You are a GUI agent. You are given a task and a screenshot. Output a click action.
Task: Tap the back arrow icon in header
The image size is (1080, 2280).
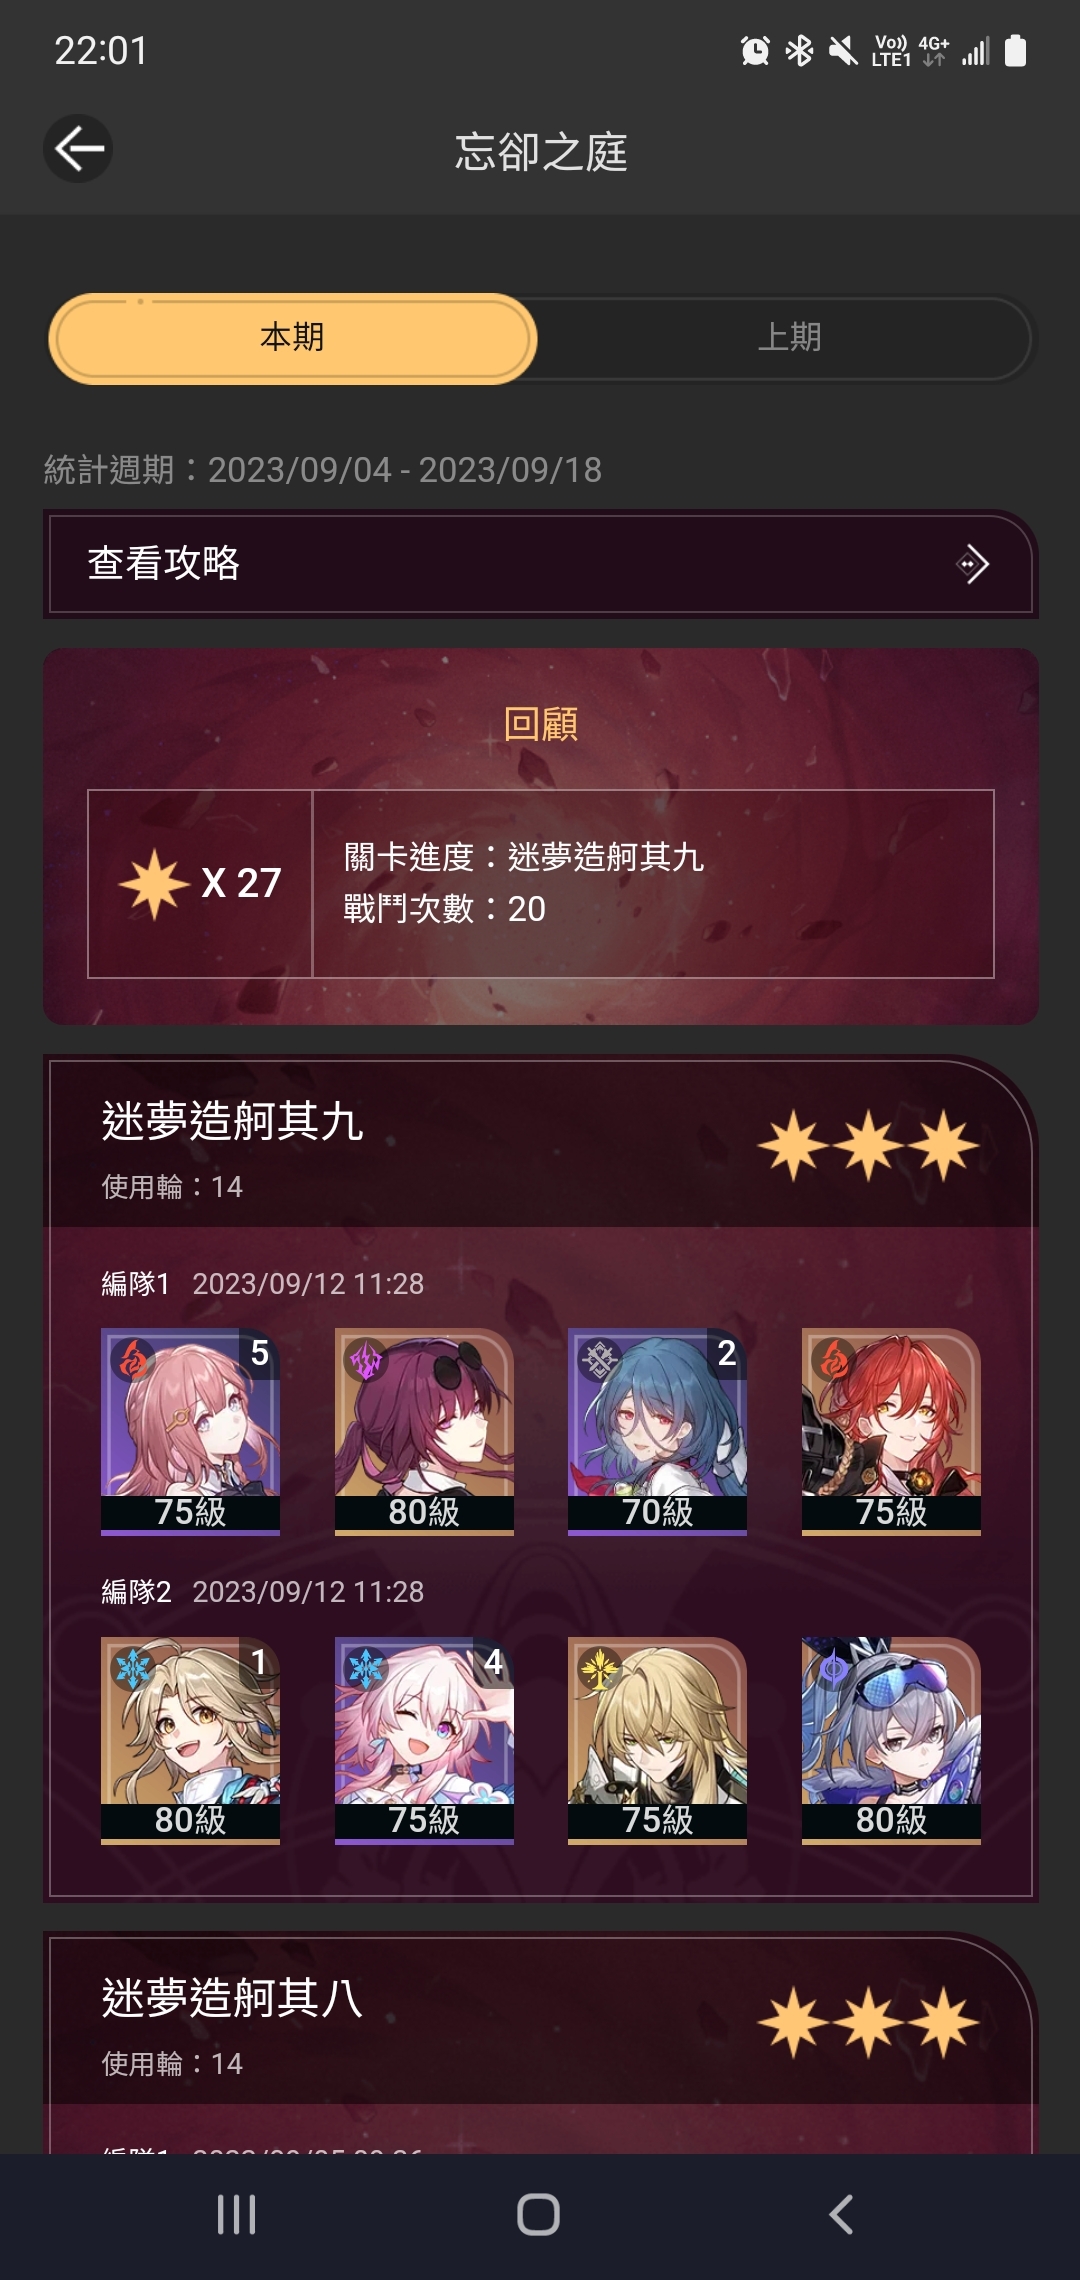78,149
